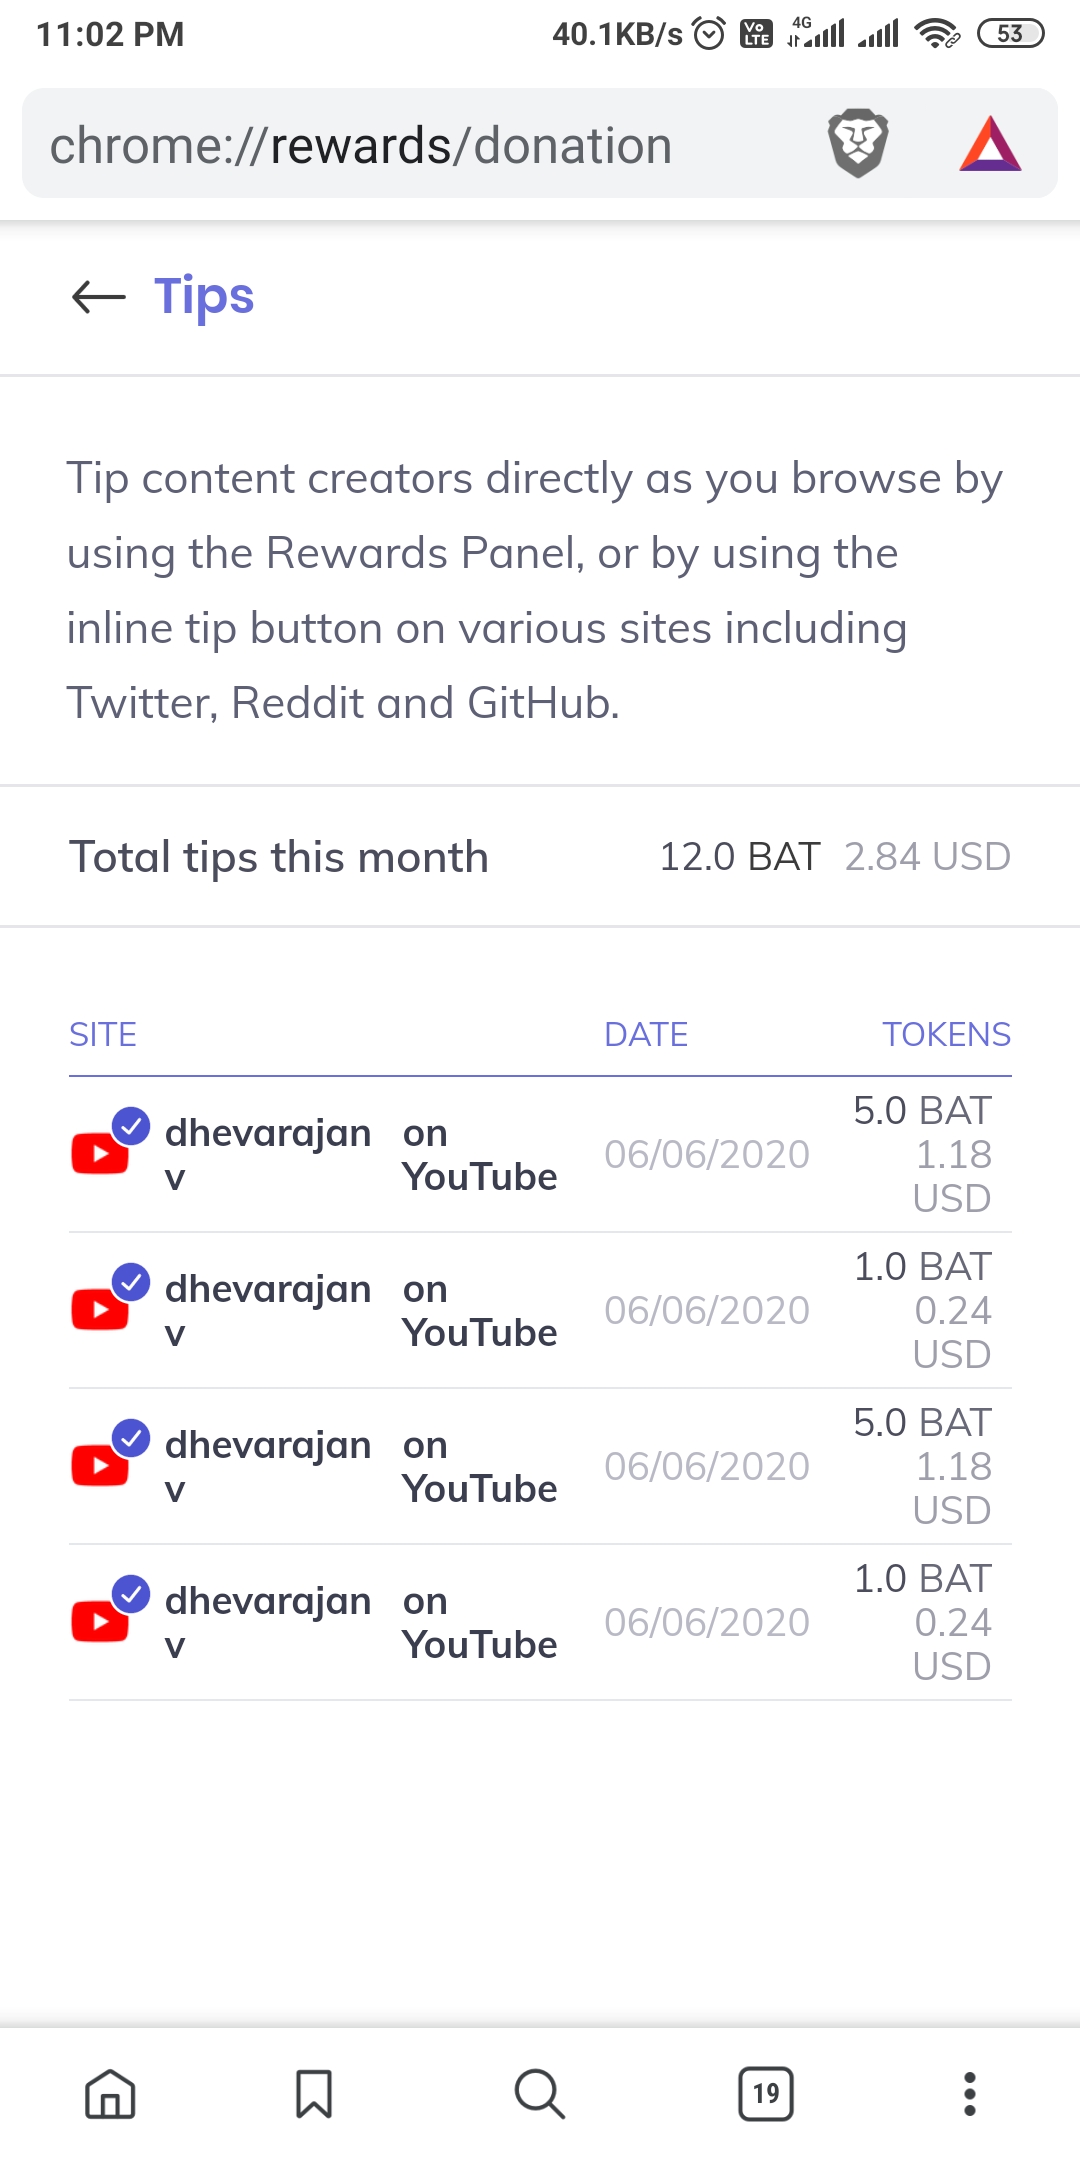This screenshot has width=1080, height=2160.
Task: Open Search from the bottom bar
Action: pyautogui.click(x=540, y=2094)
